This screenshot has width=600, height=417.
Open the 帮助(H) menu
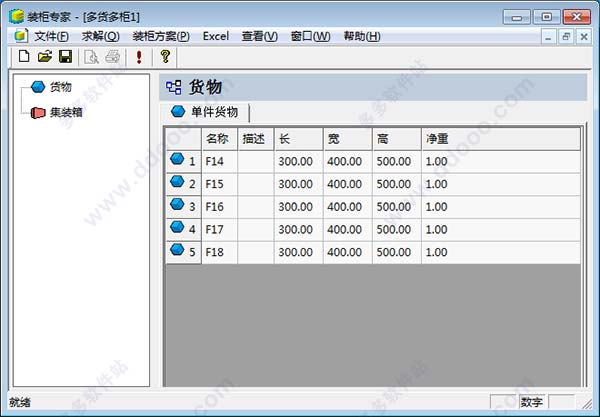362,36
